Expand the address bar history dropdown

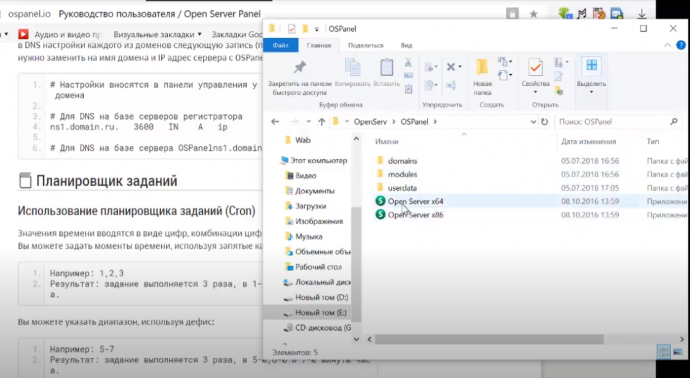533,122
